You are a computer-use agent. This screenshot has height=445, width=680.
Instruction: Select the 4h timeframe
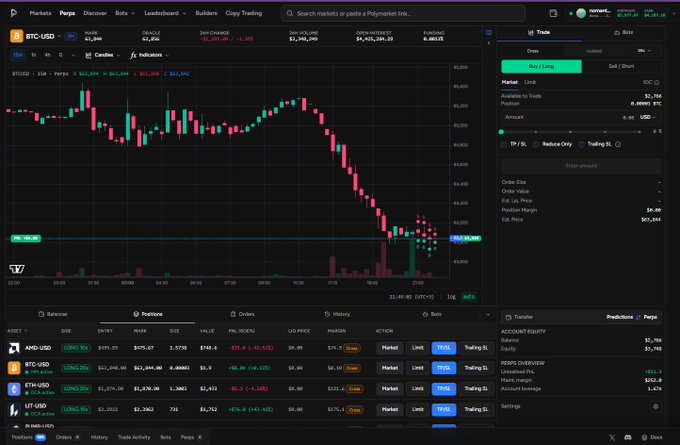pyautogui.click(x=47, y=55)
